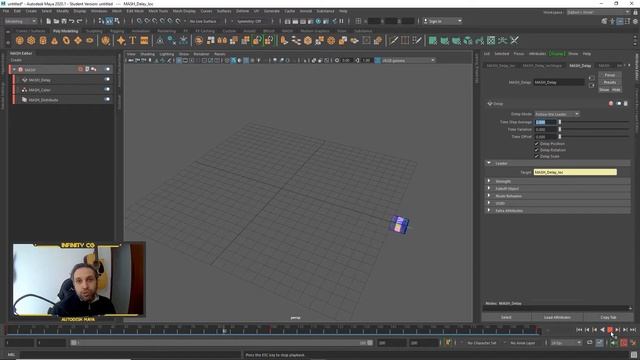This screenshot has width=640, height=360.
Task: Click the Save Scene icon
Action: pyautogui.click(x=64, y=21)
